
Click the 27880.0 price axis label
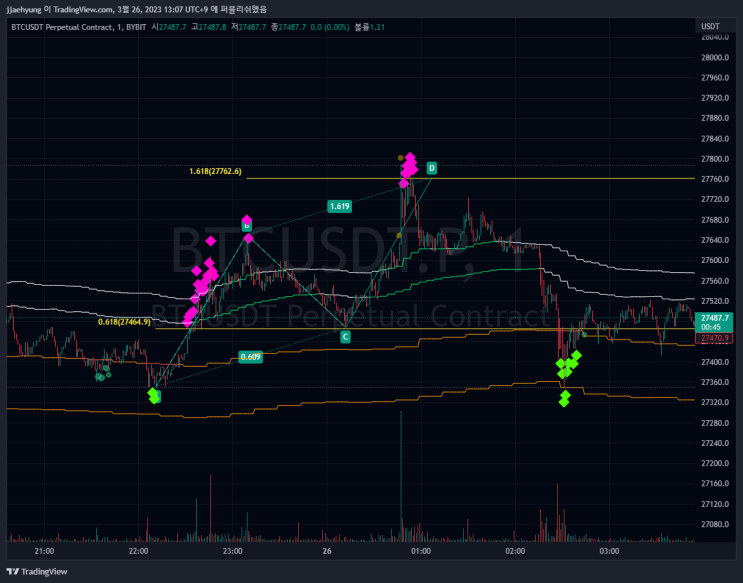click(x=715, y=118)
